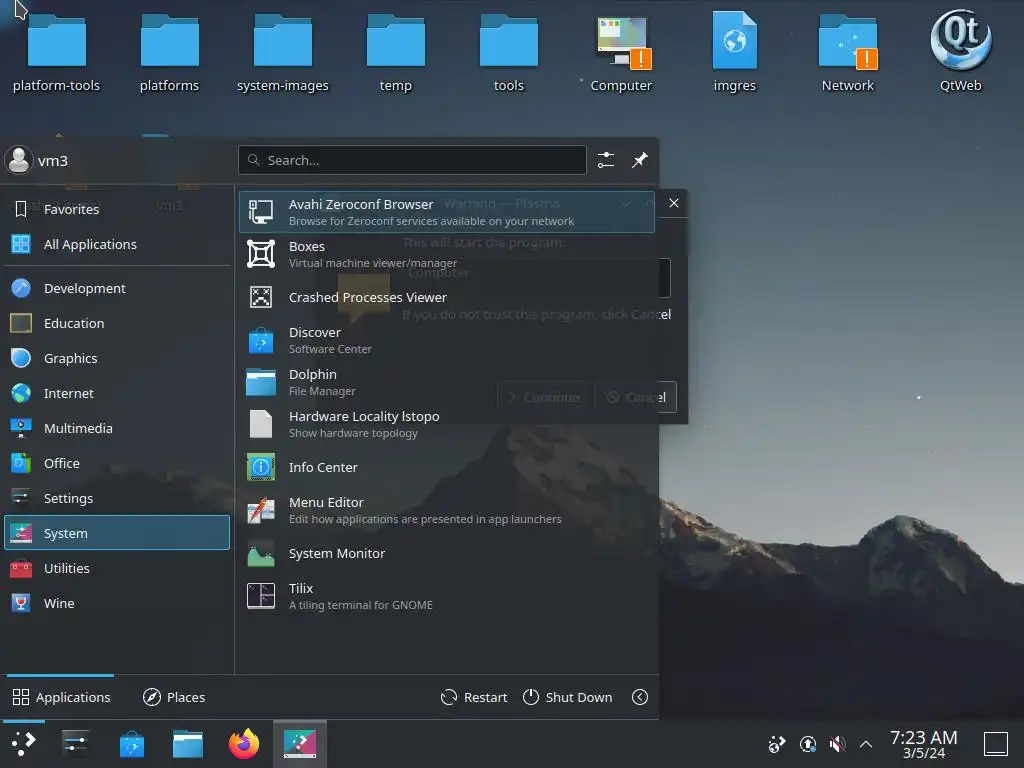Click the Show Desktop button

(996, 744)
